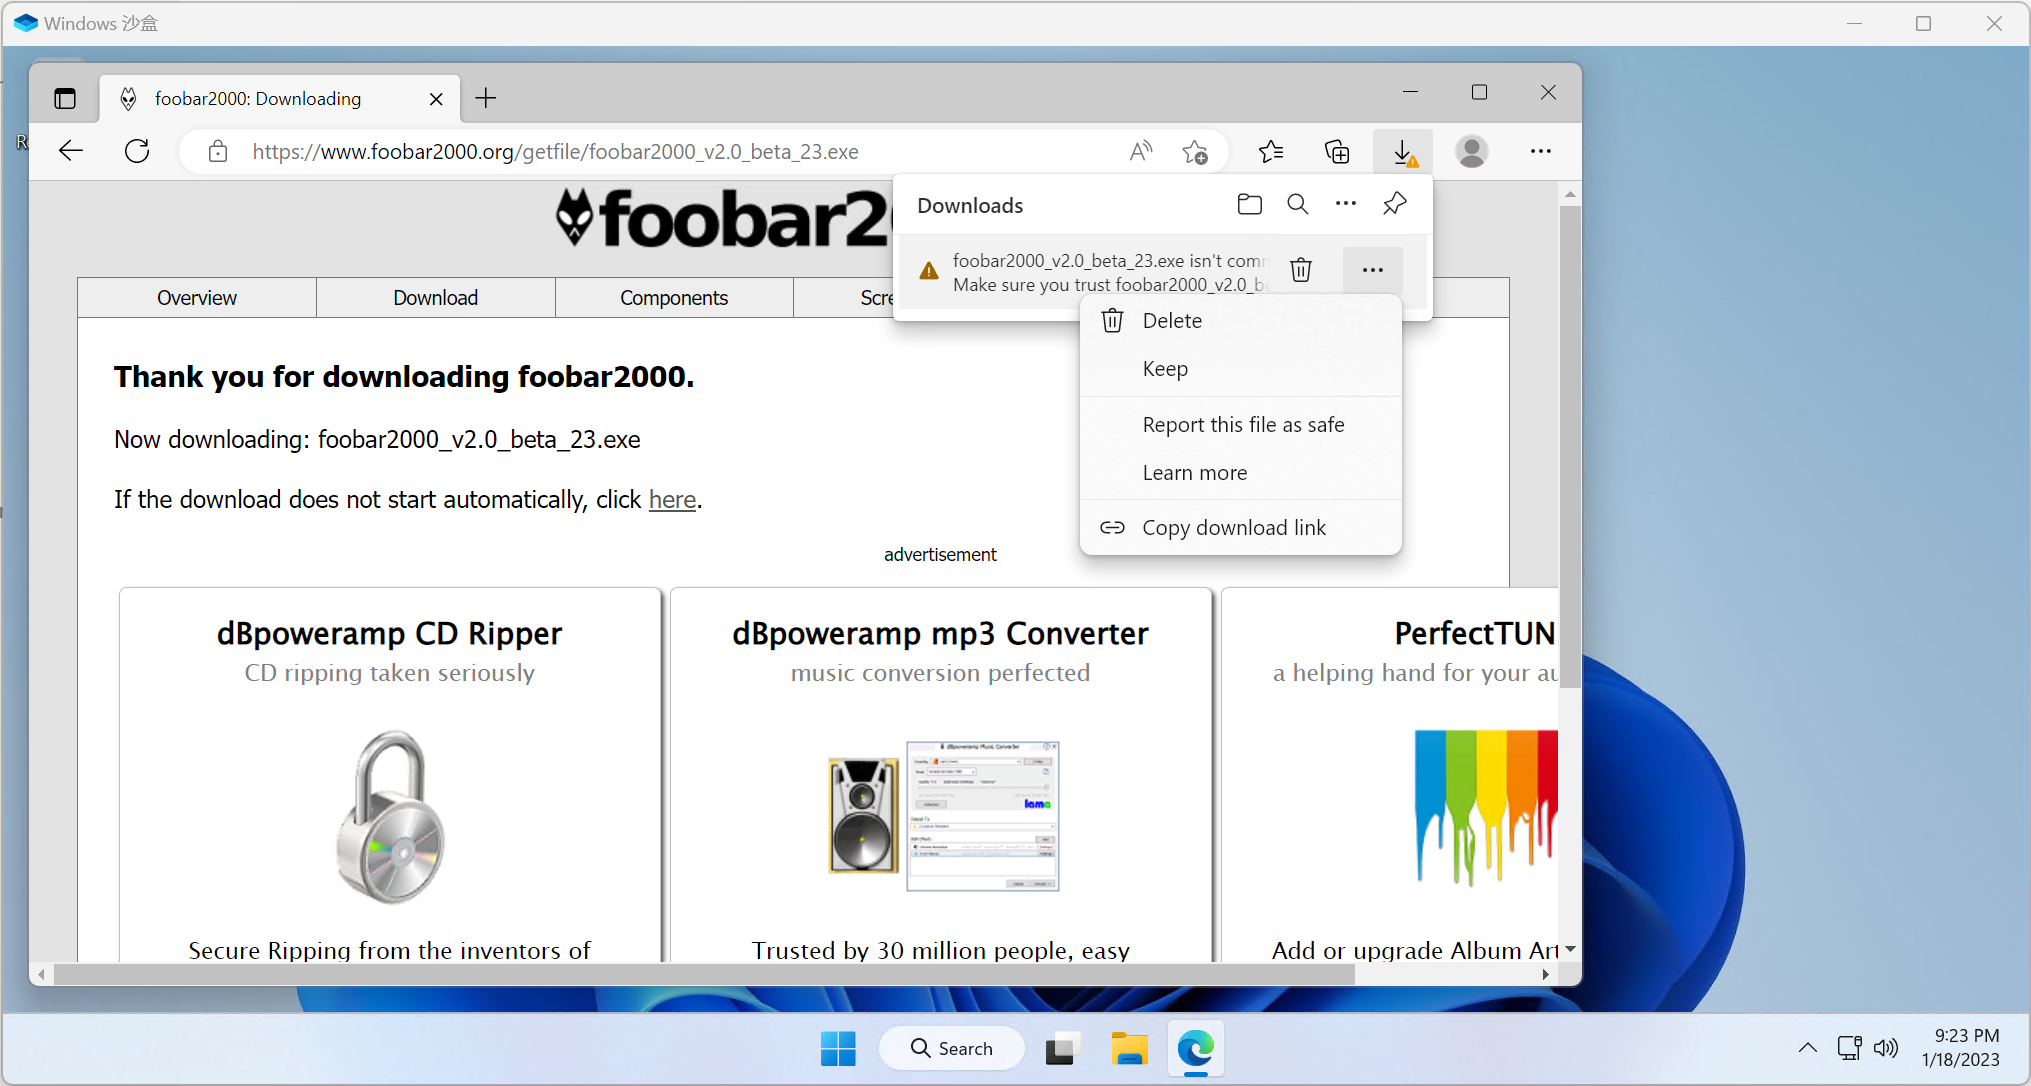This screenshot has width=2031, height=1086.
Task: Open Collections icon in Edge toolbar
Action: point(1337,152)
